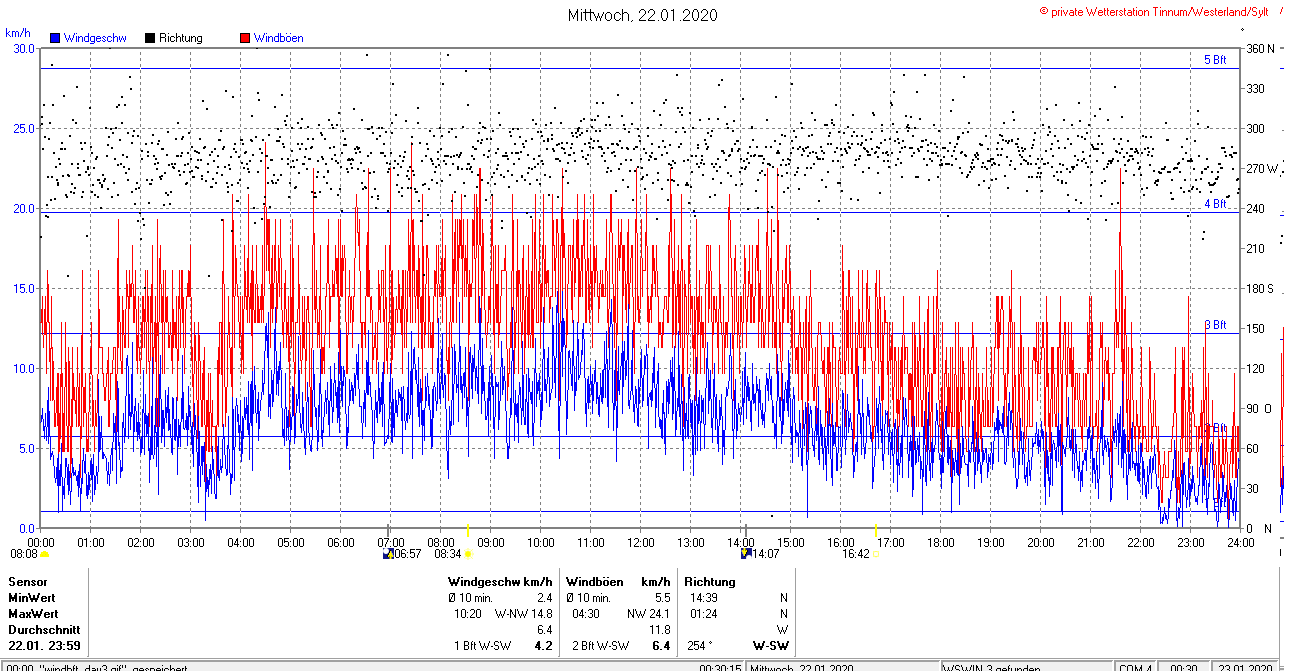Click the blue Windgeschw legend swatch
The width and height of the screenshot is (1310, 671).
[54, 38]
